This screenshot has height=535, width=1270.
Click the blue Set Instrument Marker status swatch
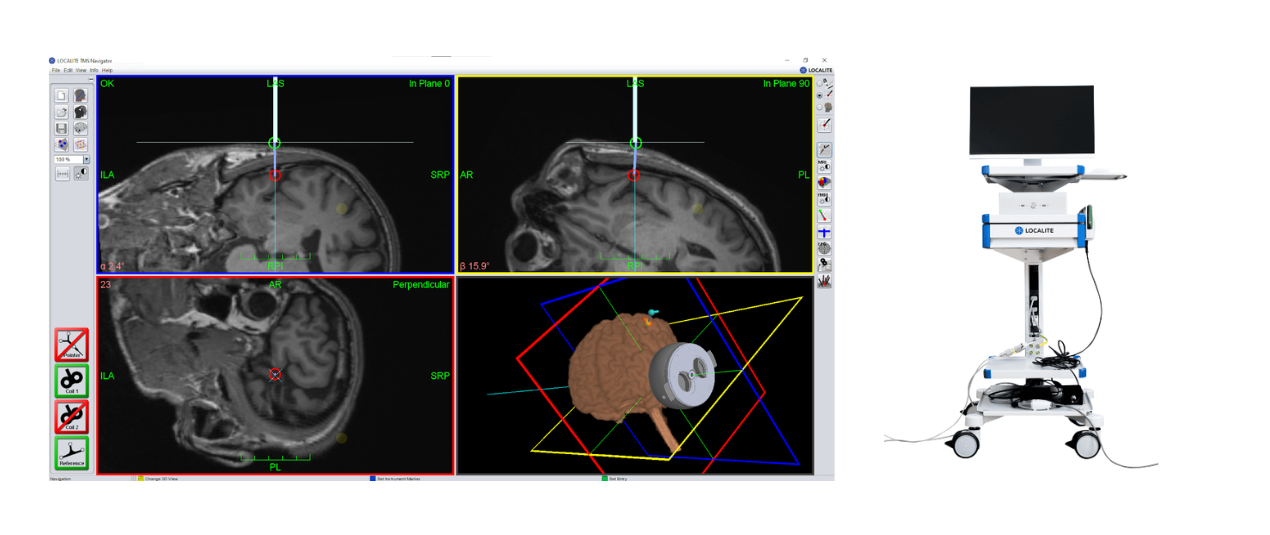pos(373,479)
